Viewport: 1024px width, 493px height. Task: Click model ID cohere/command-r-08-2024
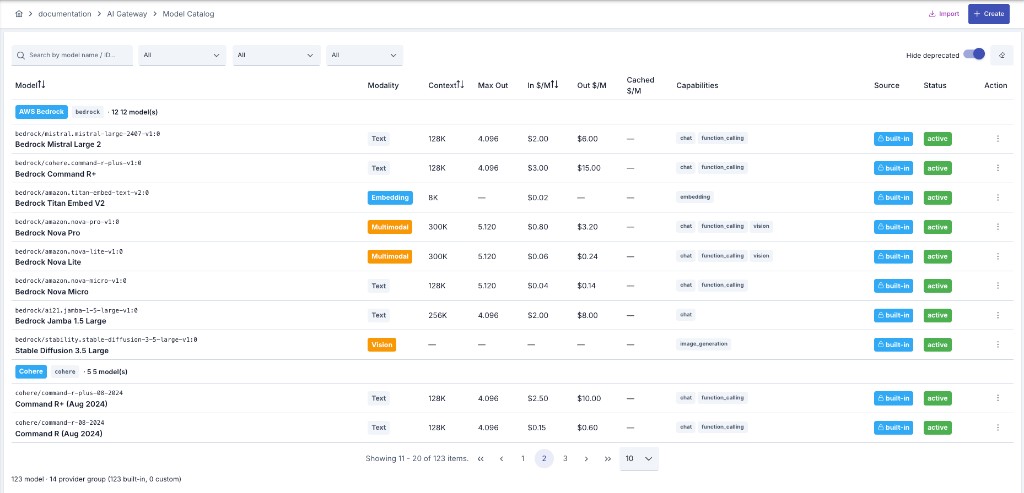pos(60,422)
